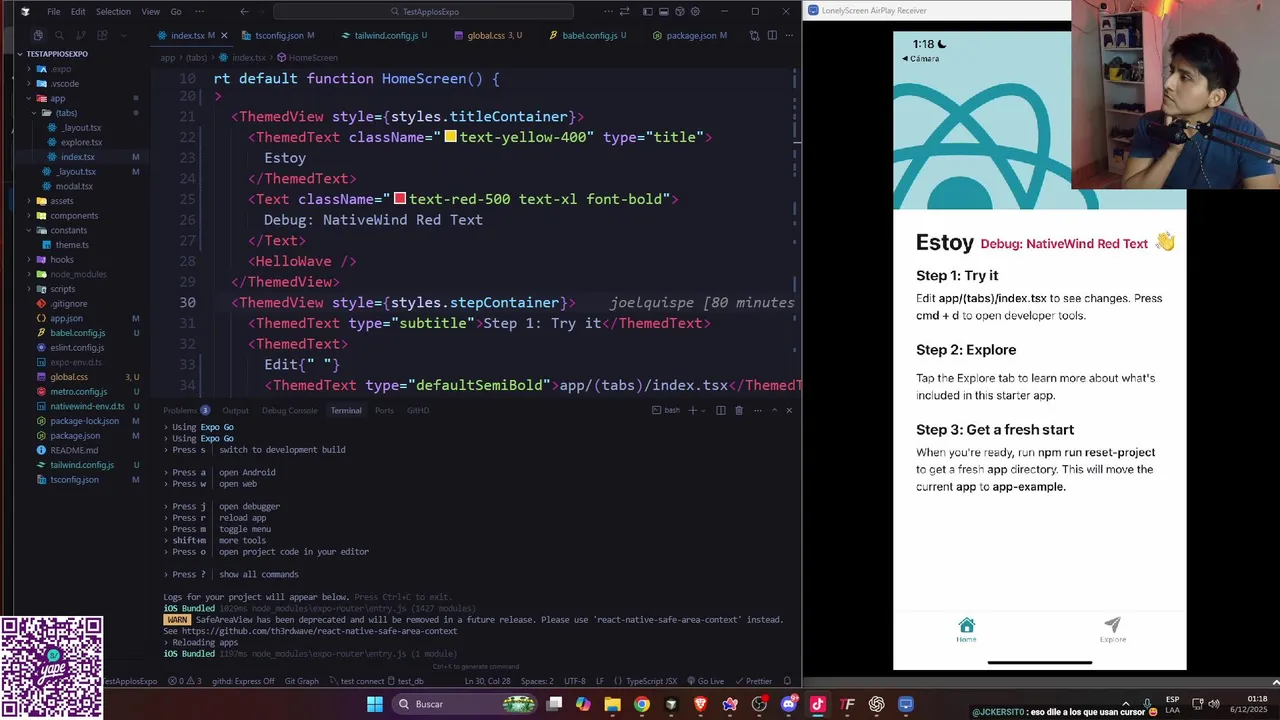Viewport: 1280px width, 720px height.
Task: Maximize panel with chevron up icon
Action: (x=773, y=410)
